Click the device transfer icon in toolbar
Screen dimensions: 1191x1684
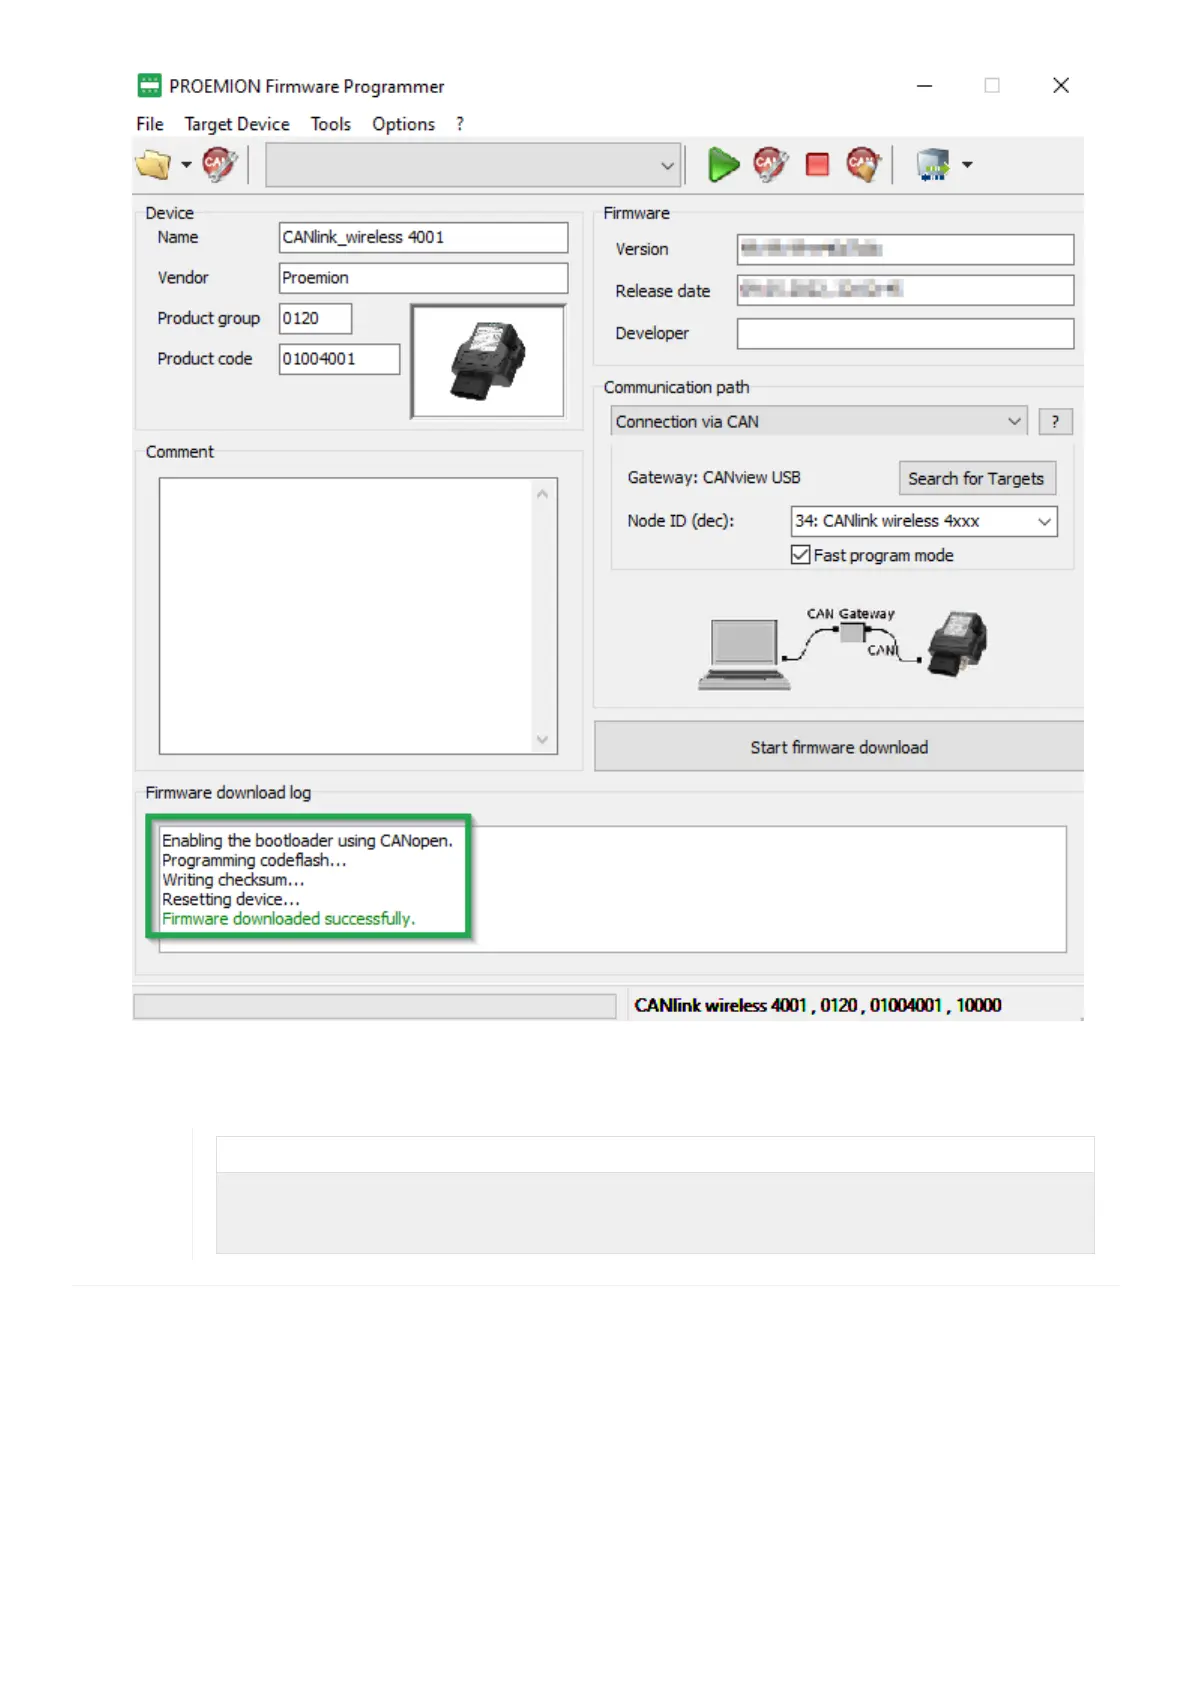933,164
